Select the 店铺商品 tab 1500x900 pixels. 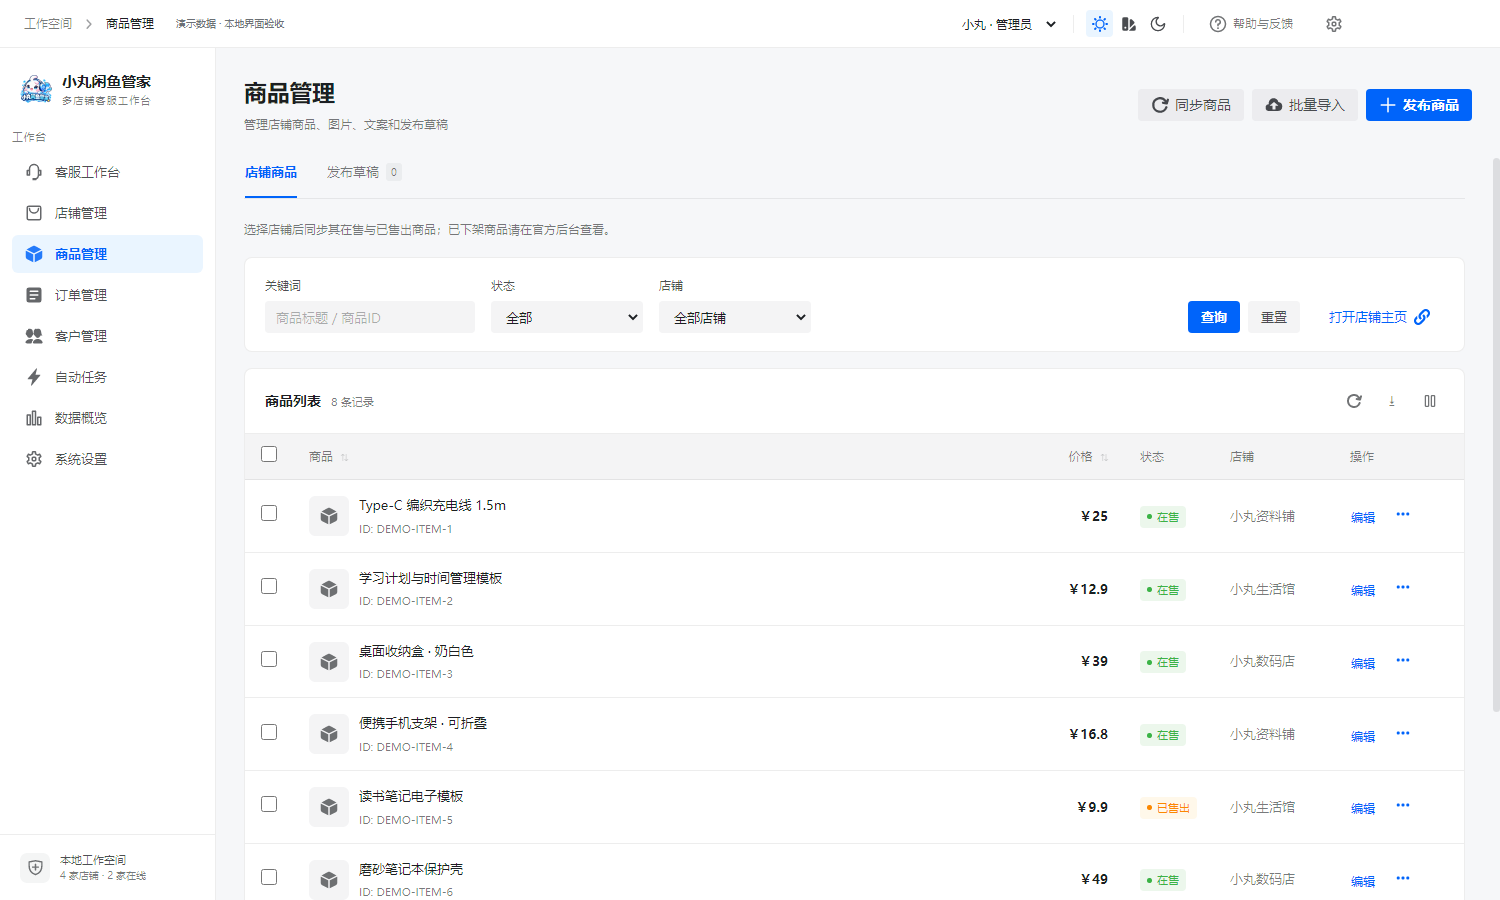tap(271, 172)
